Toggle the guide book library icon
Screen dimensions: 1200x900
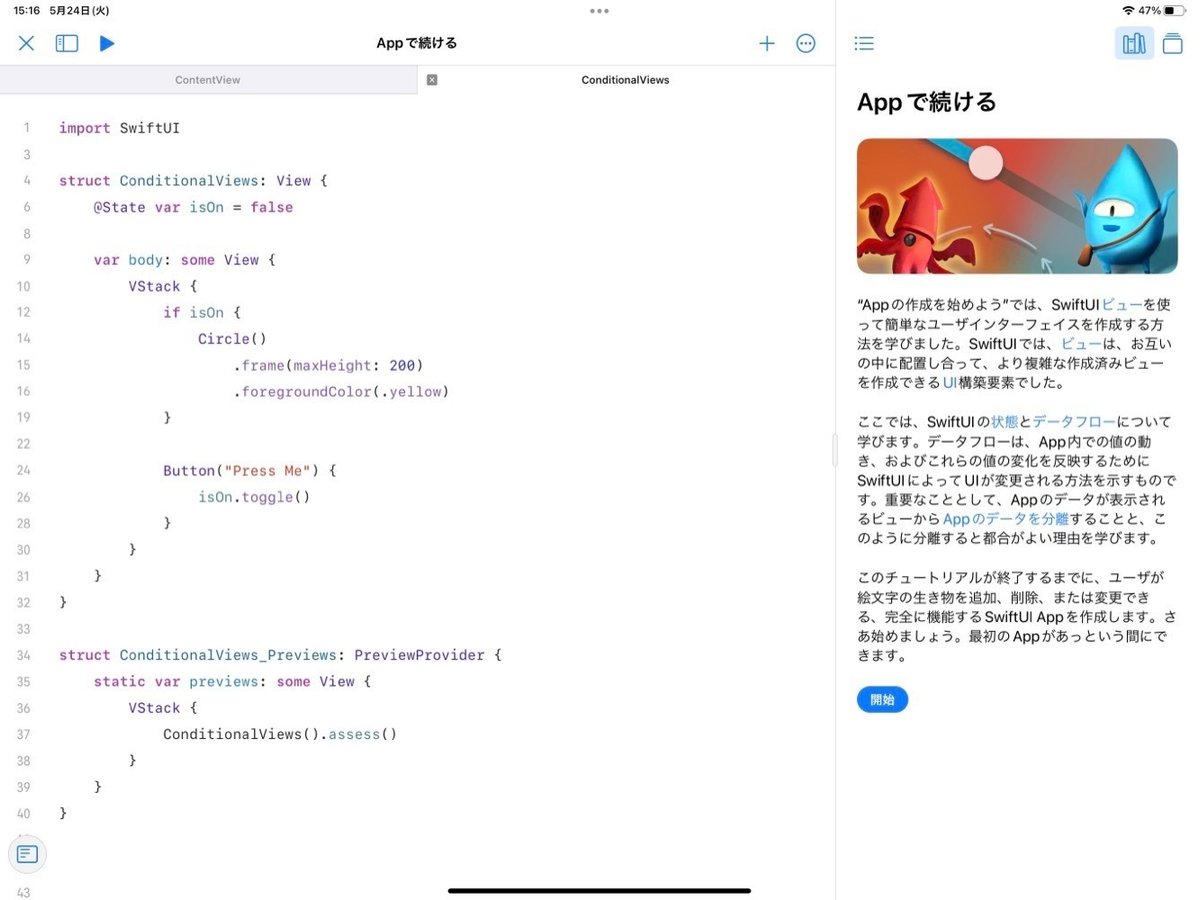click(x=1134, y=43)
